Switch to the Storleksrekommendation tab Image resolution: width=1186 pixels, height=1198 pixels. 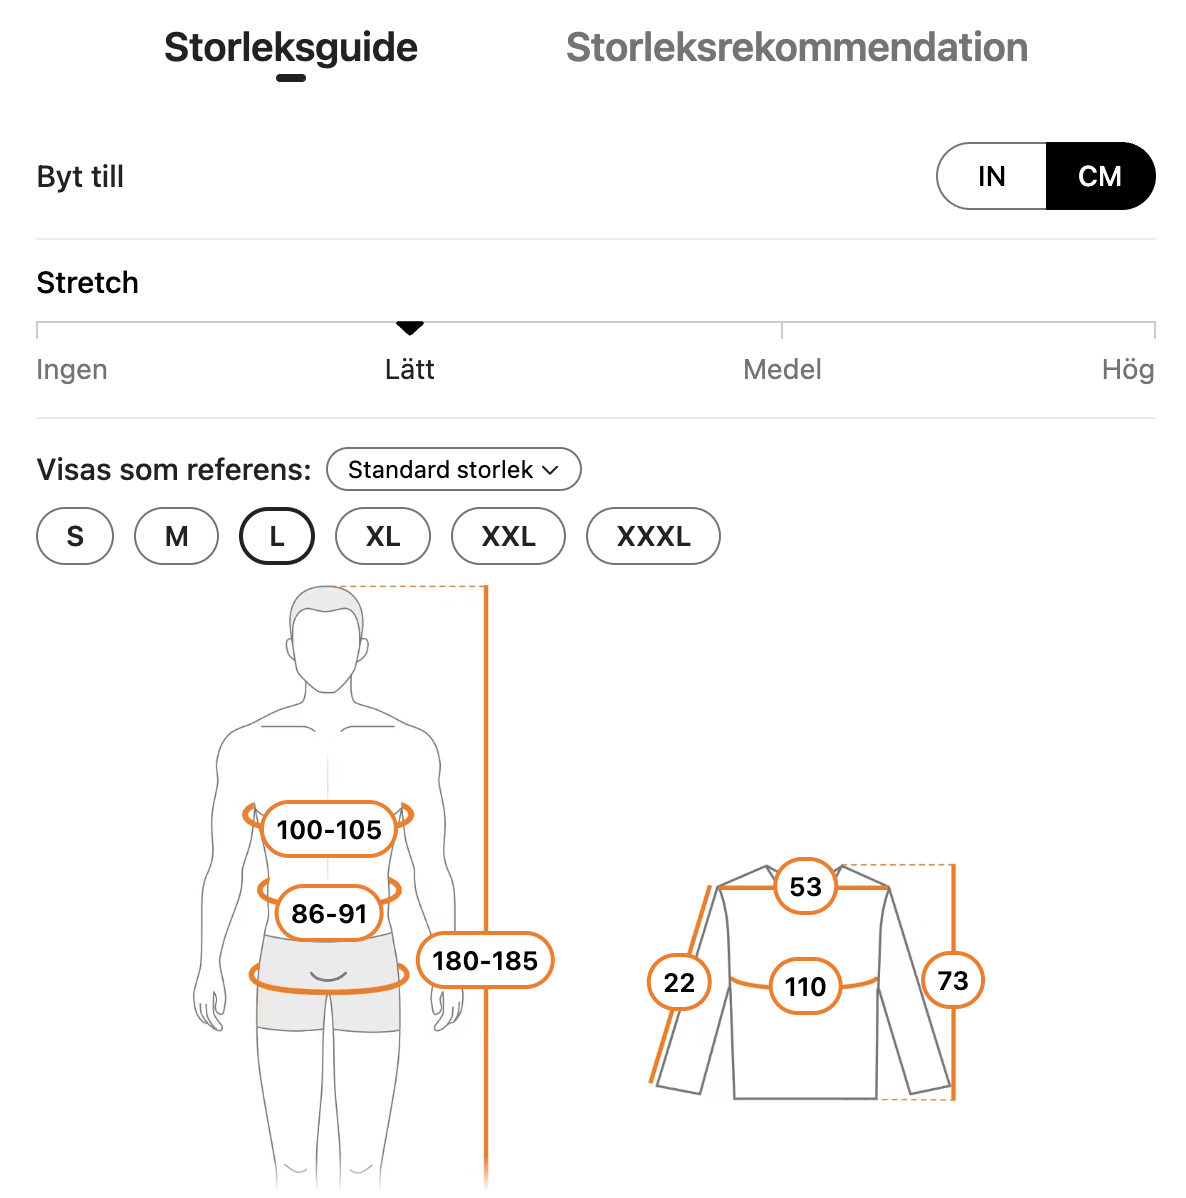click(x=796, y=47)
